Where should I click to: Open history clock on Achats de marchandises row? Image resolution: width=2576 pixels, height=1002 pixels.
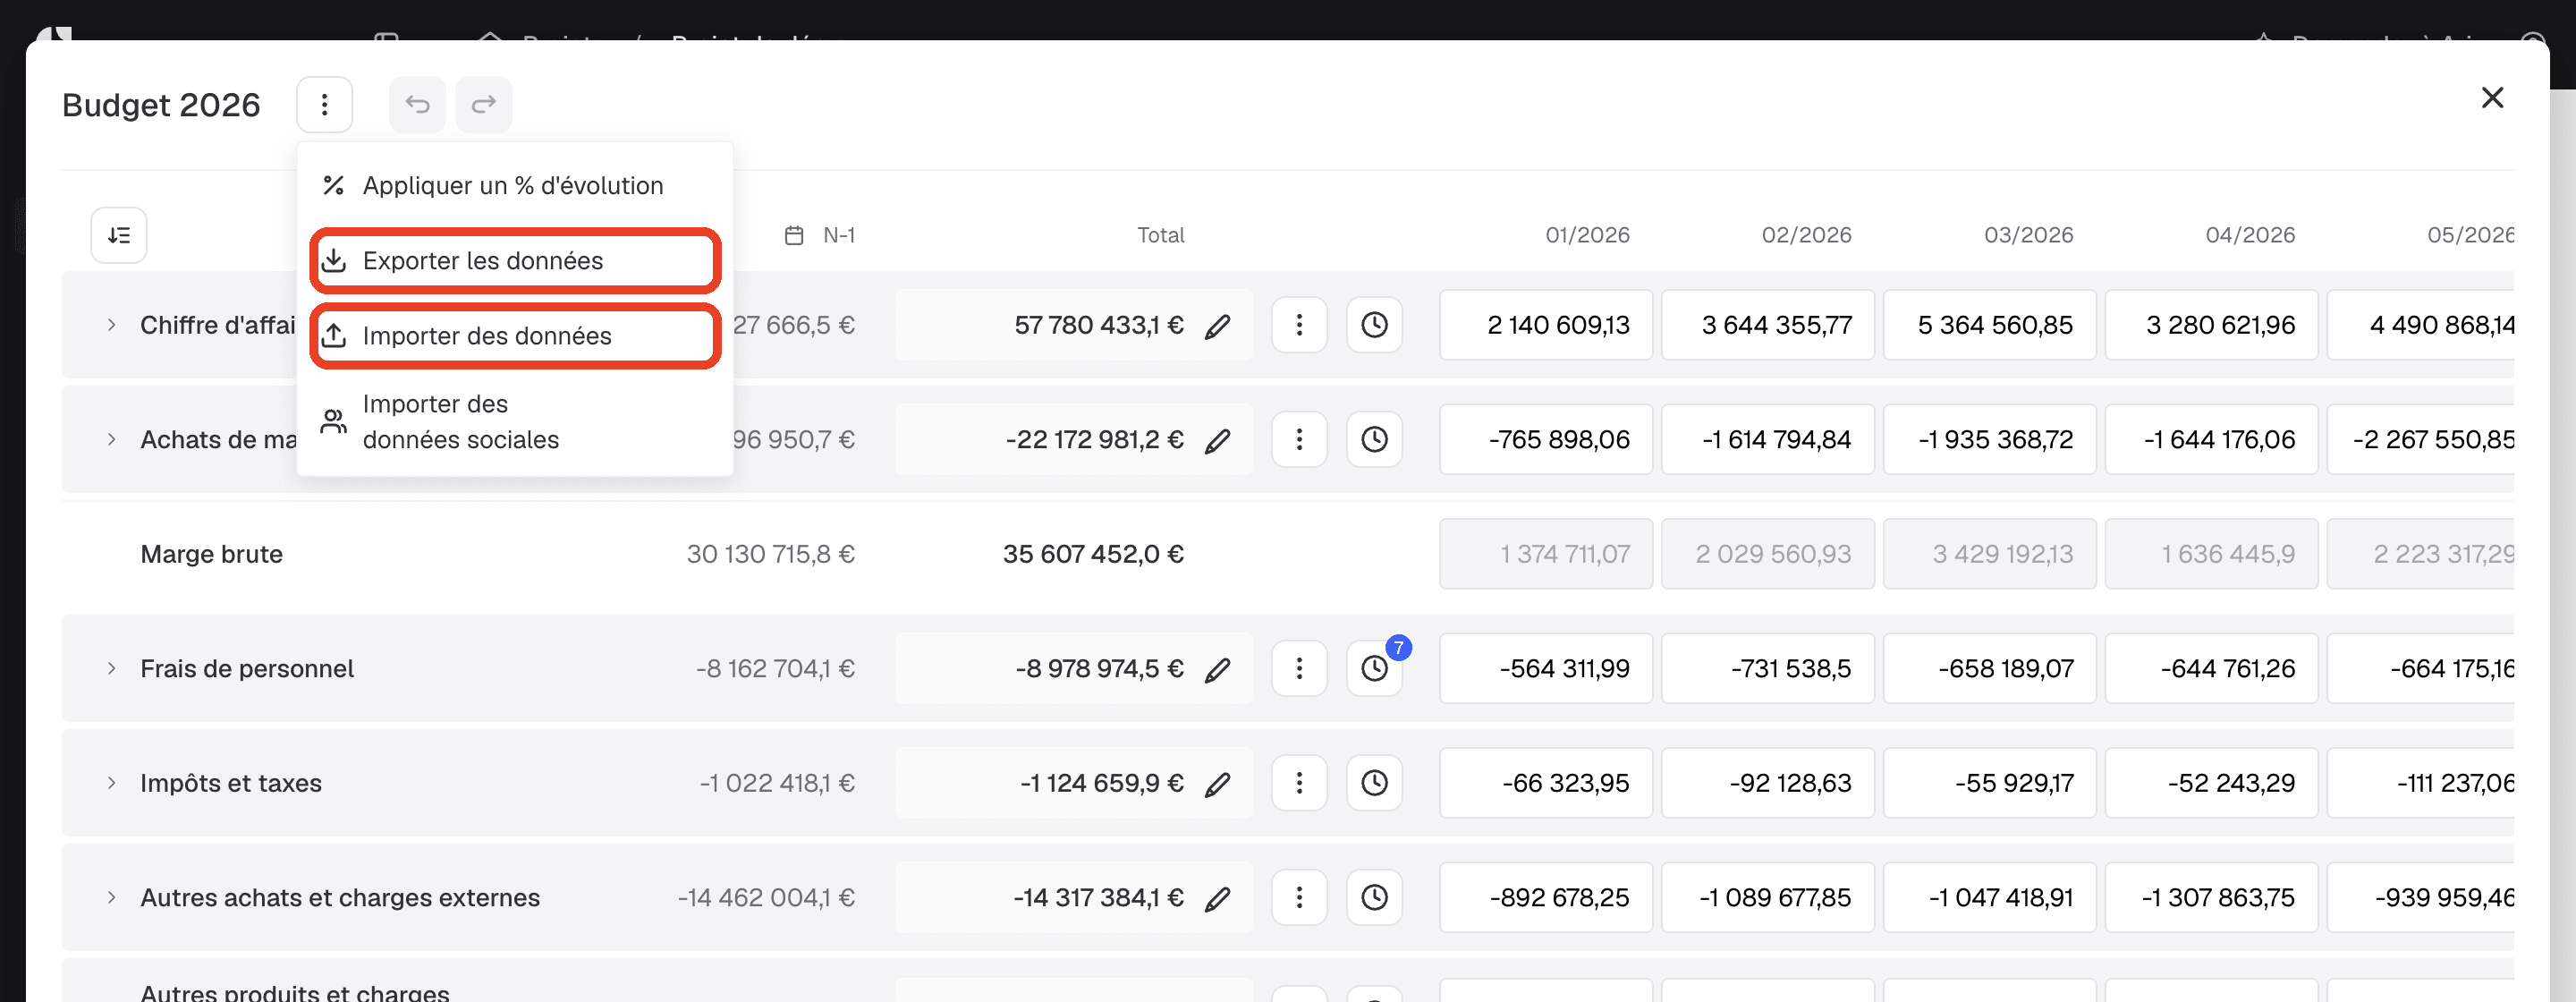[1374, 439]
